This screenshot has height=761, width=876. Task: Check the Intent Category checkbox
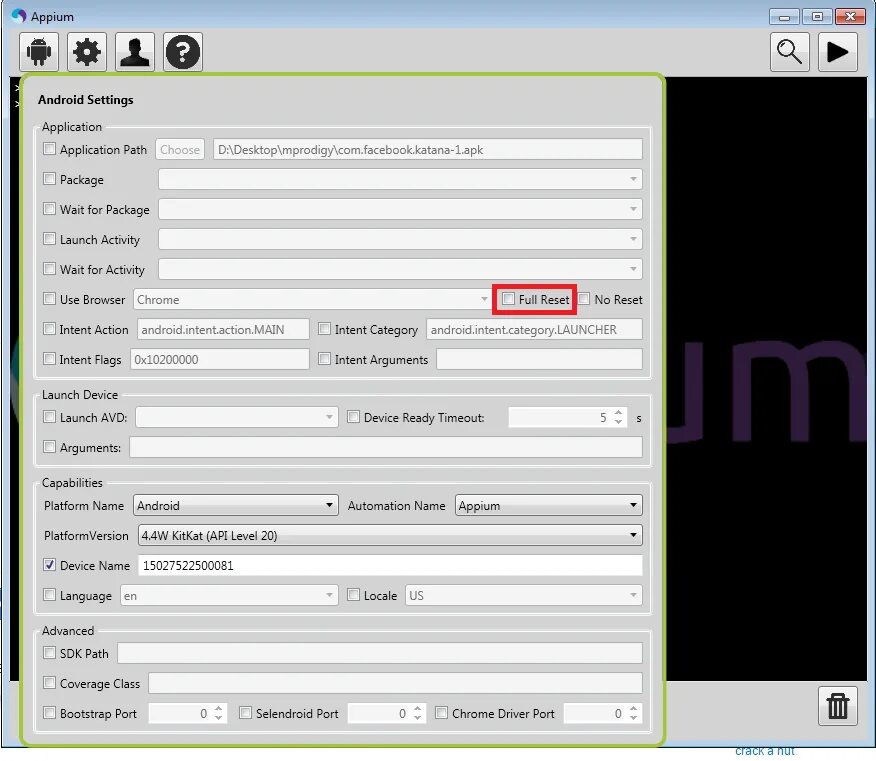tap(325, 329)
